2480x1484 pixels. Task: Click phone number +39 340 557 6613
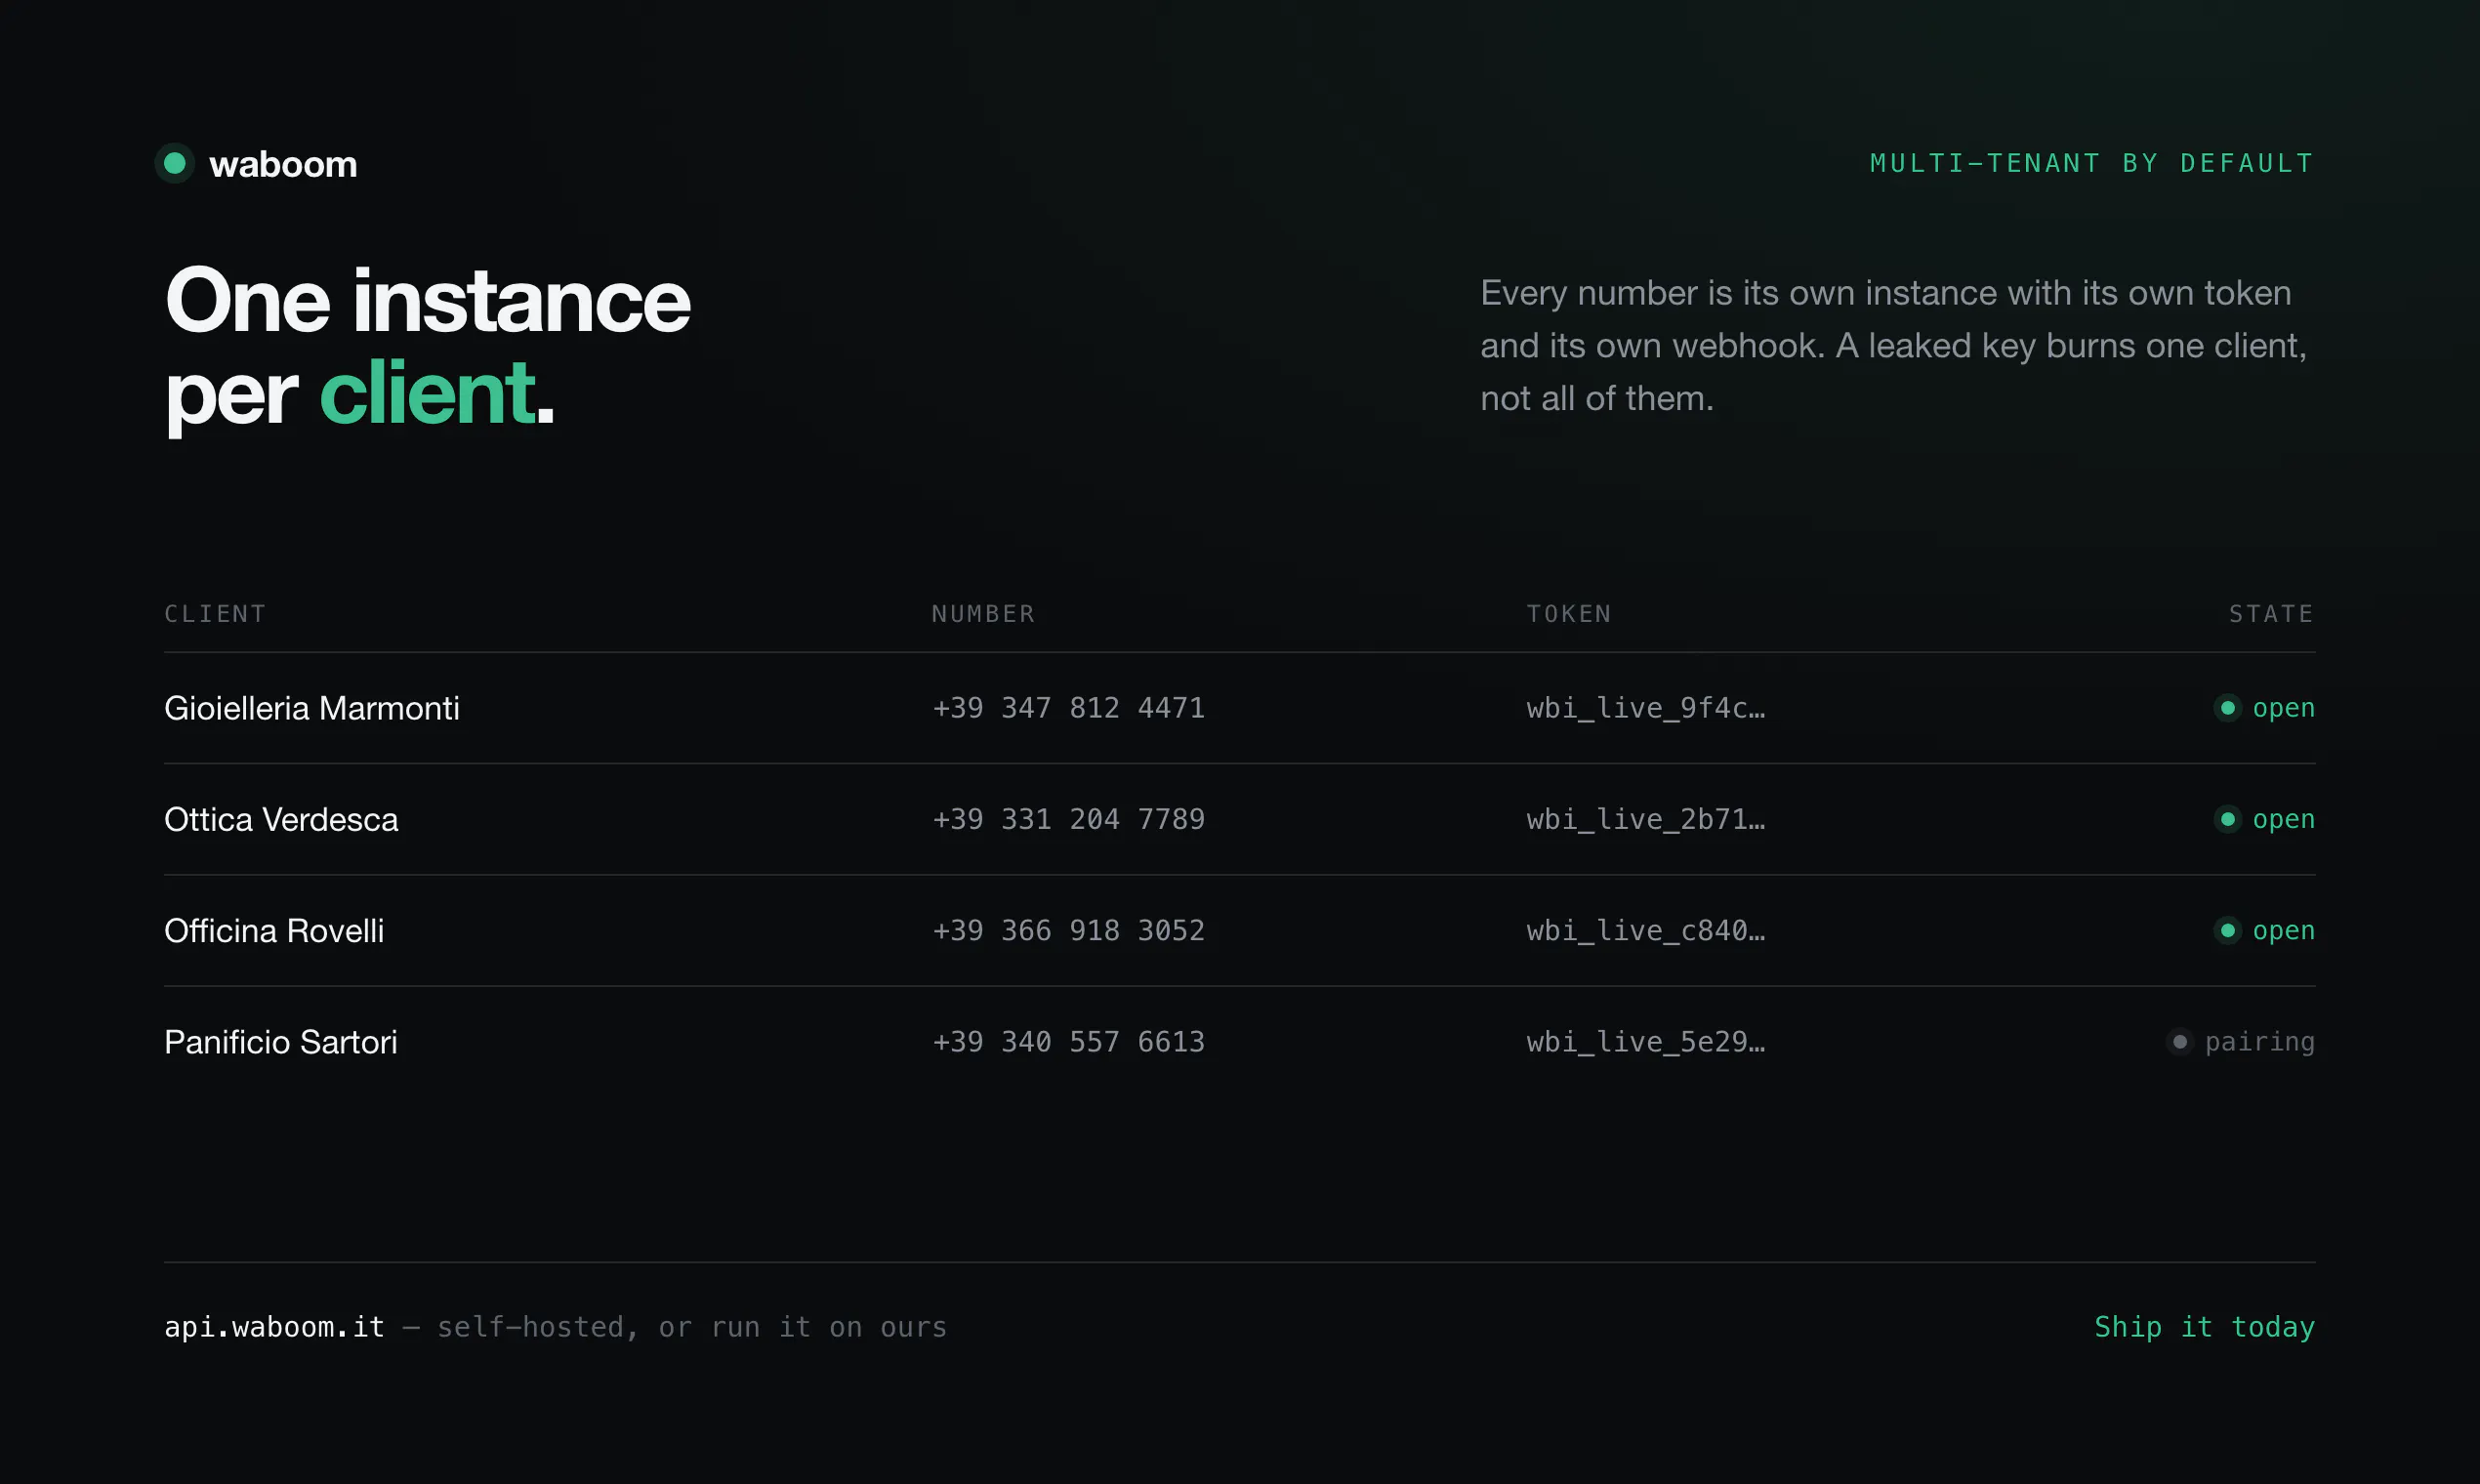click(1068, 1042)
